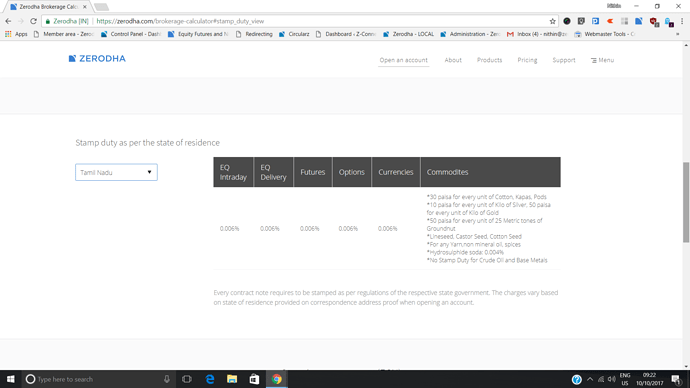Click the Currencies column header
Viewport: 690px width, 388px height.
coord(396,172)
